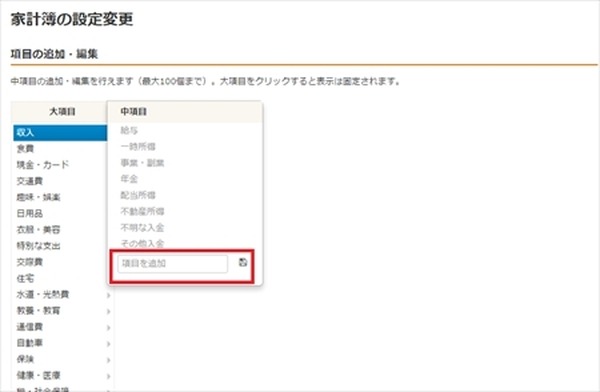The image size is (600, 392).
Task: Expand the chevron next to 自動車
Action: click(109, 344)
